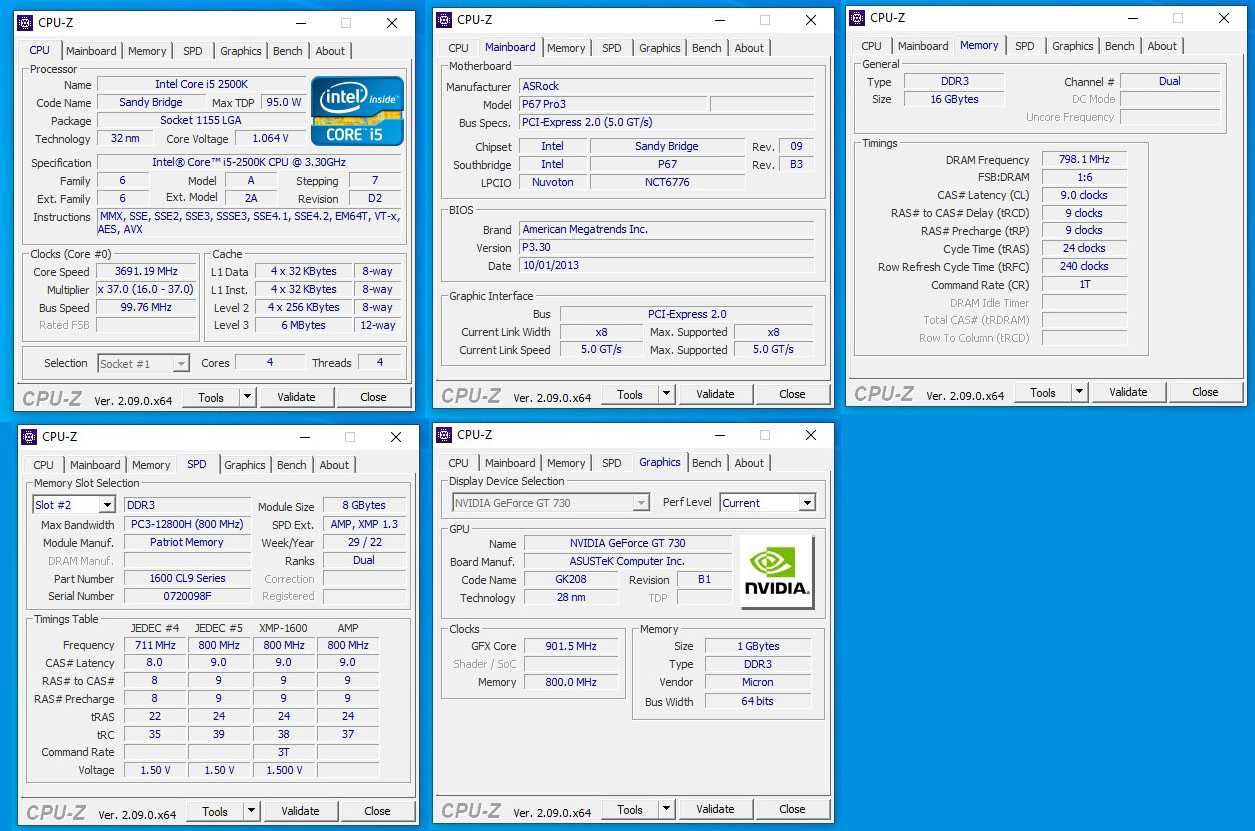
Task: Click the P67 Pro3 model field
Action: point(612,105)
